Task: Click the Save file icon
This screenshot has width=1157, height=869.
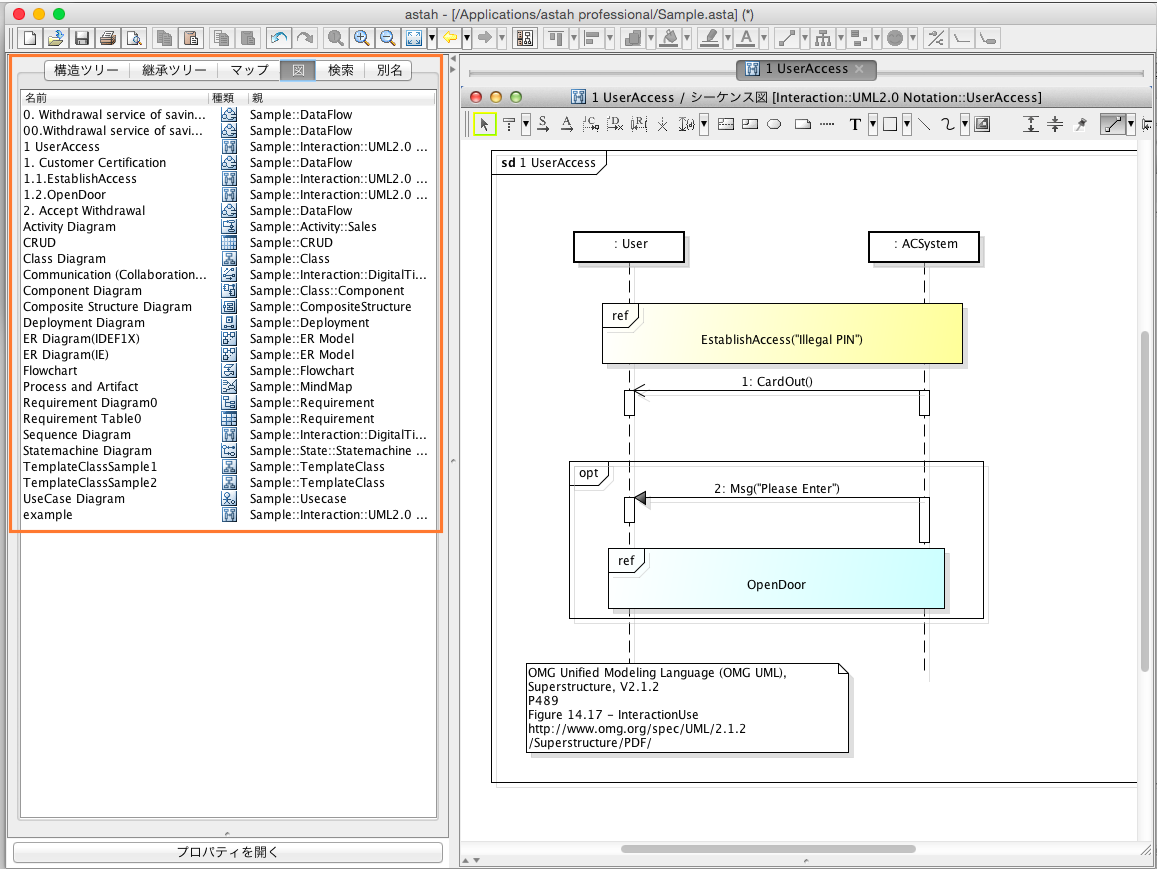Action: [x=82, y=38]
